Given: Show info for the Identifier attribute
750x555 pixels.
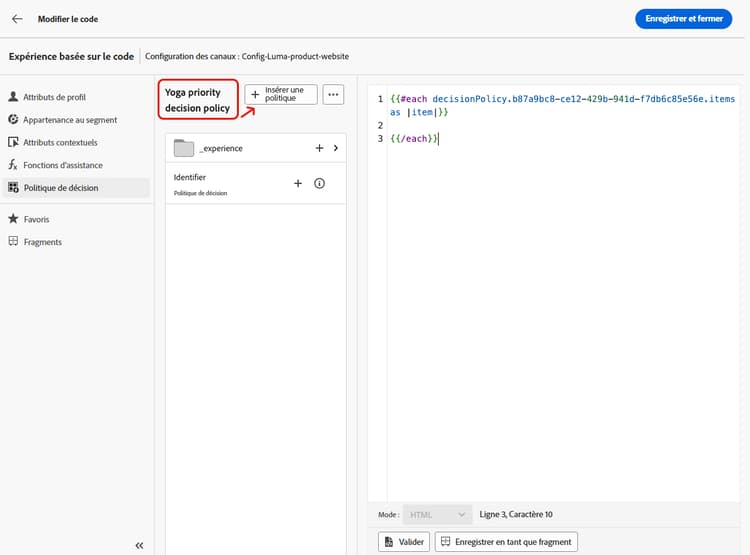Looking at the screenshot, I should click(319, 183).
